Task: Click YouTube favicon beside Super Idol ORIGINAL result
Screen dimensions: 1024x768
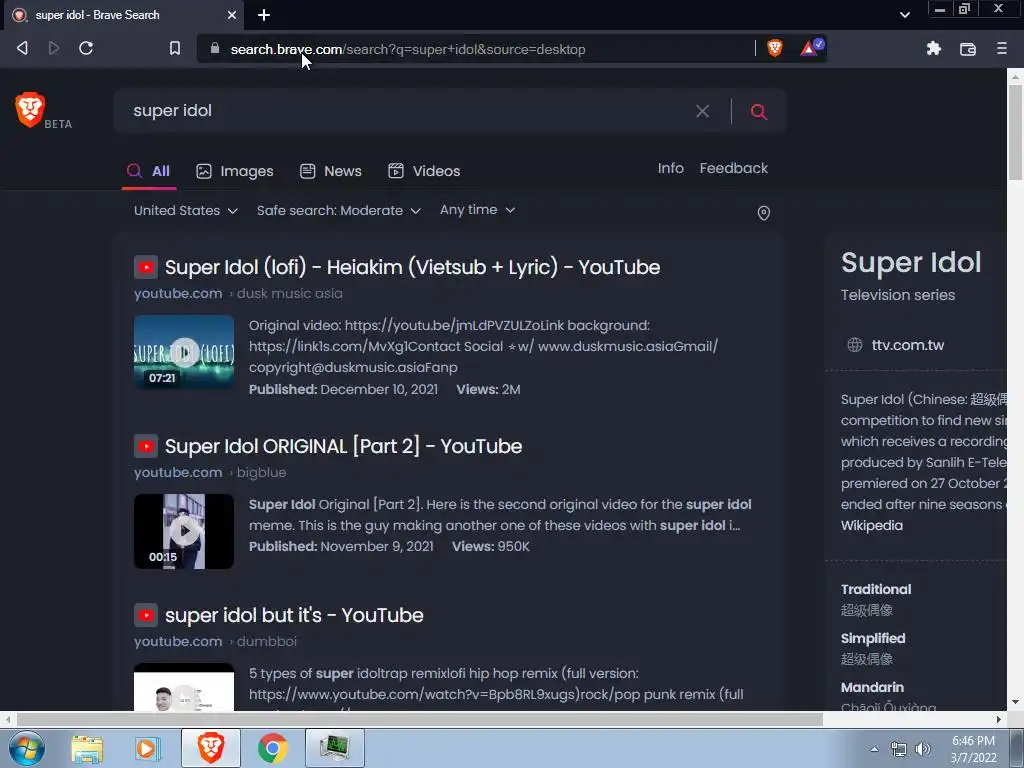Action: click(146, 446)
